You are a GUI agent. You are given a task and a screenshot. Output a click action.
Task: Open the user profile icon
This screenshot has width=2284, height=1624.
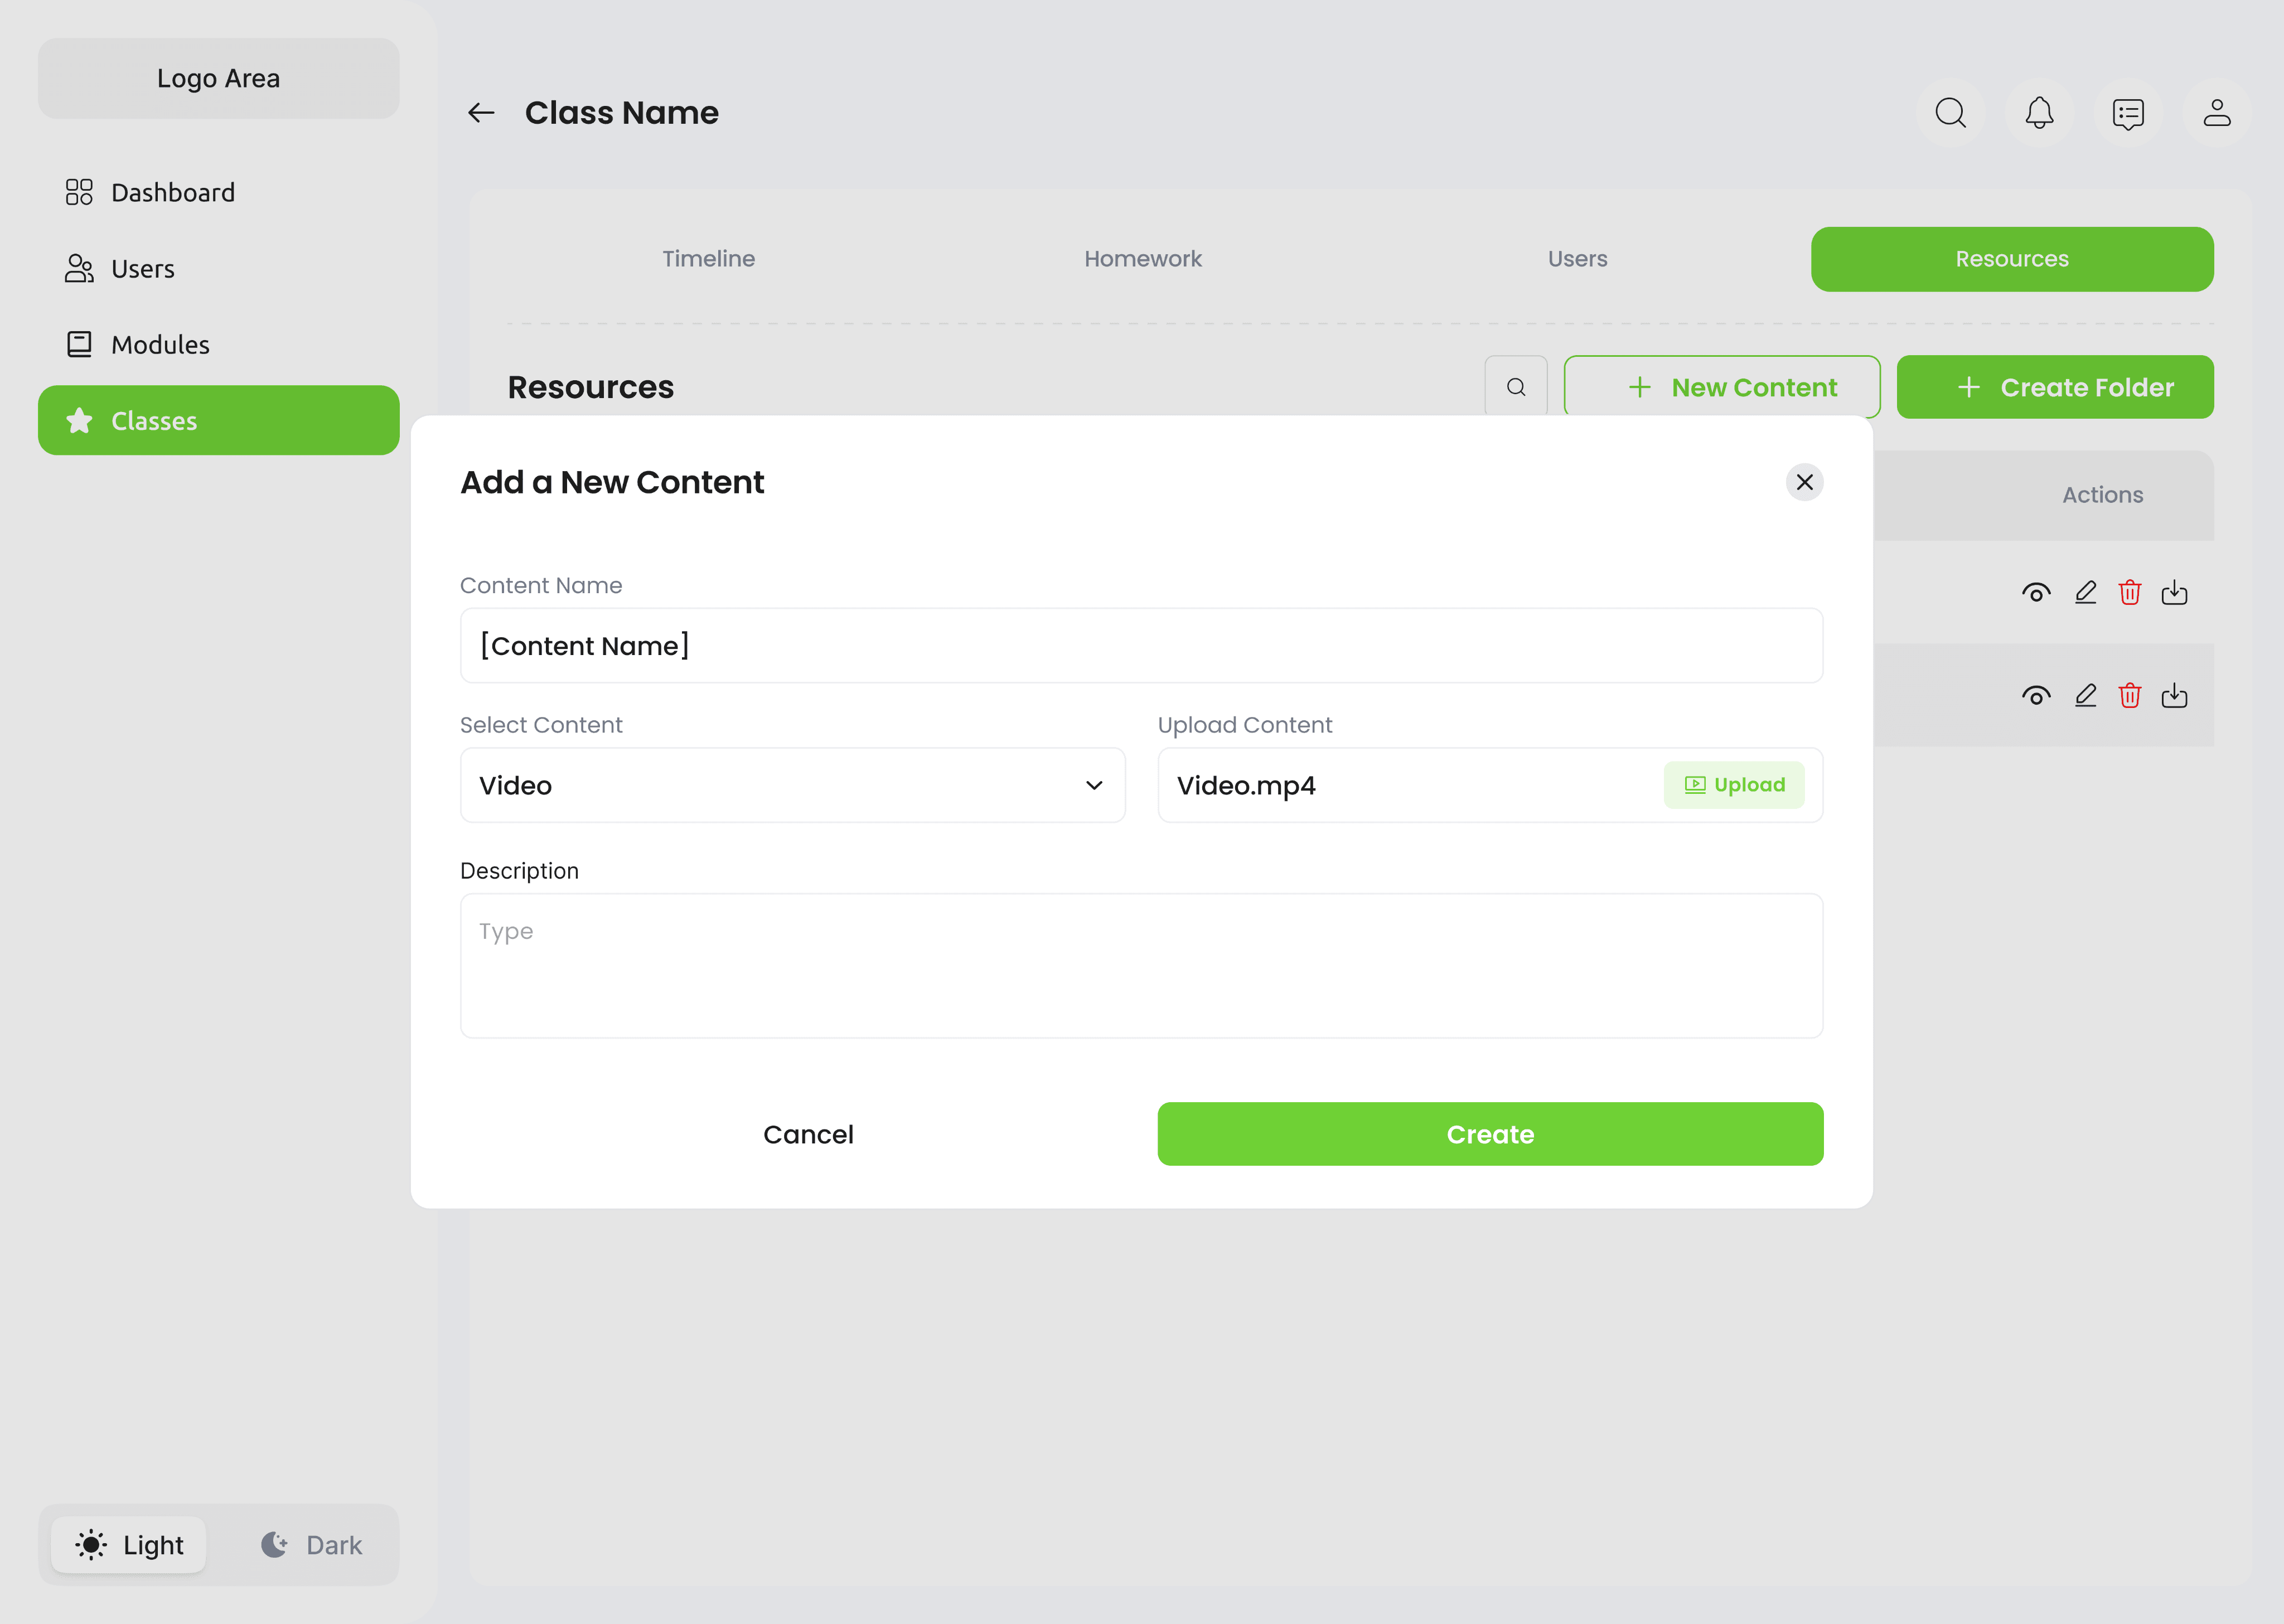(2216, 113)
